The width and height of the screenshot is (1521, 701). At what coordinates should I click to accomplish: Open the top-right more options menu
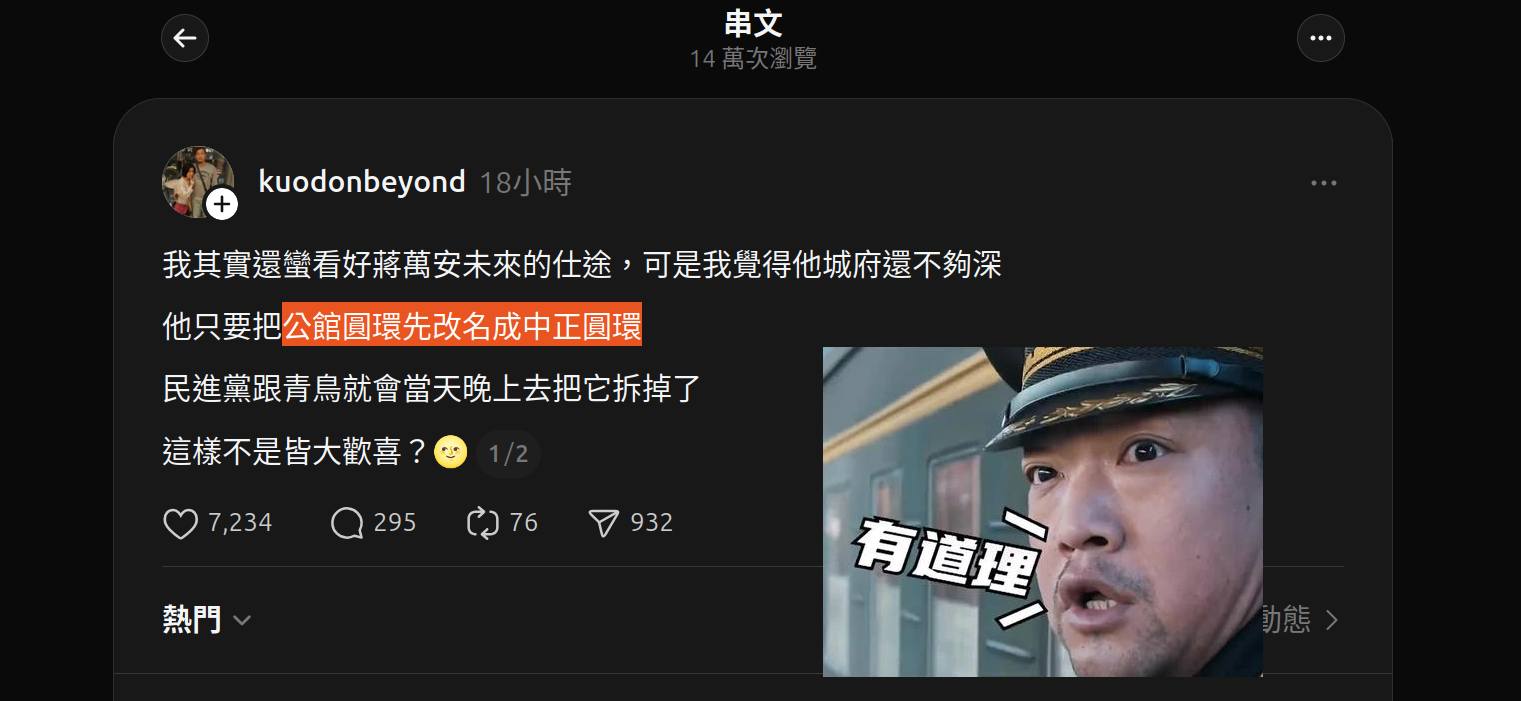coord(1320,39)
